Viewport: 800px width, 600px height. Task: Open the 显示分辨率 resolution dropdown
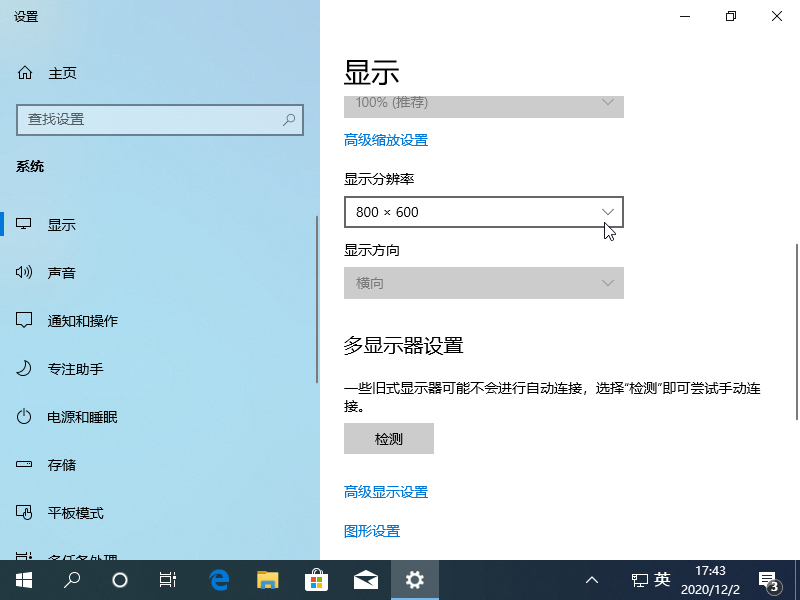click(x=484, y=212)
